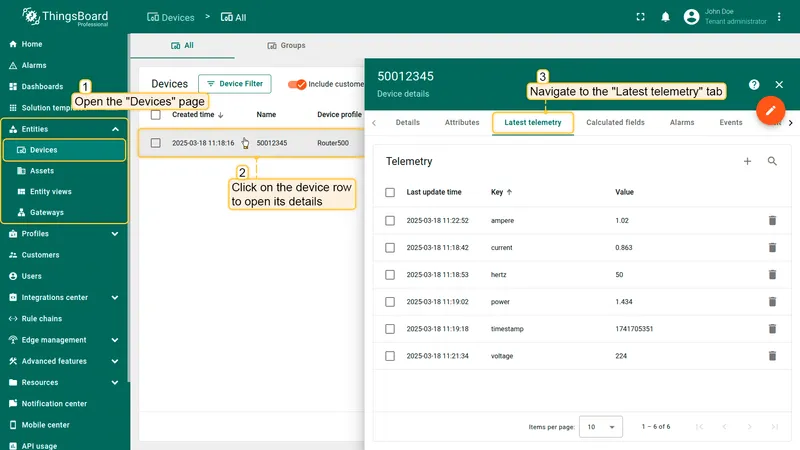Select the Latest telemetry tab
The height and width of the screenshot is (450, 800).
pyautogui.click(x=533, y=122)
